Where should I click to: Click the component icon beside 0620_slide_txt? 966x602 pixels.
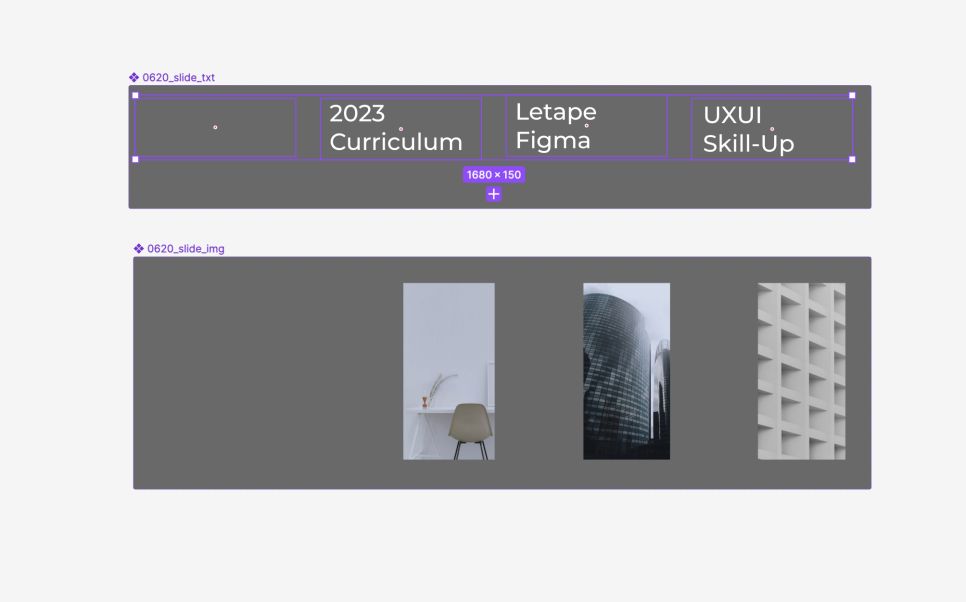(134, 78)
